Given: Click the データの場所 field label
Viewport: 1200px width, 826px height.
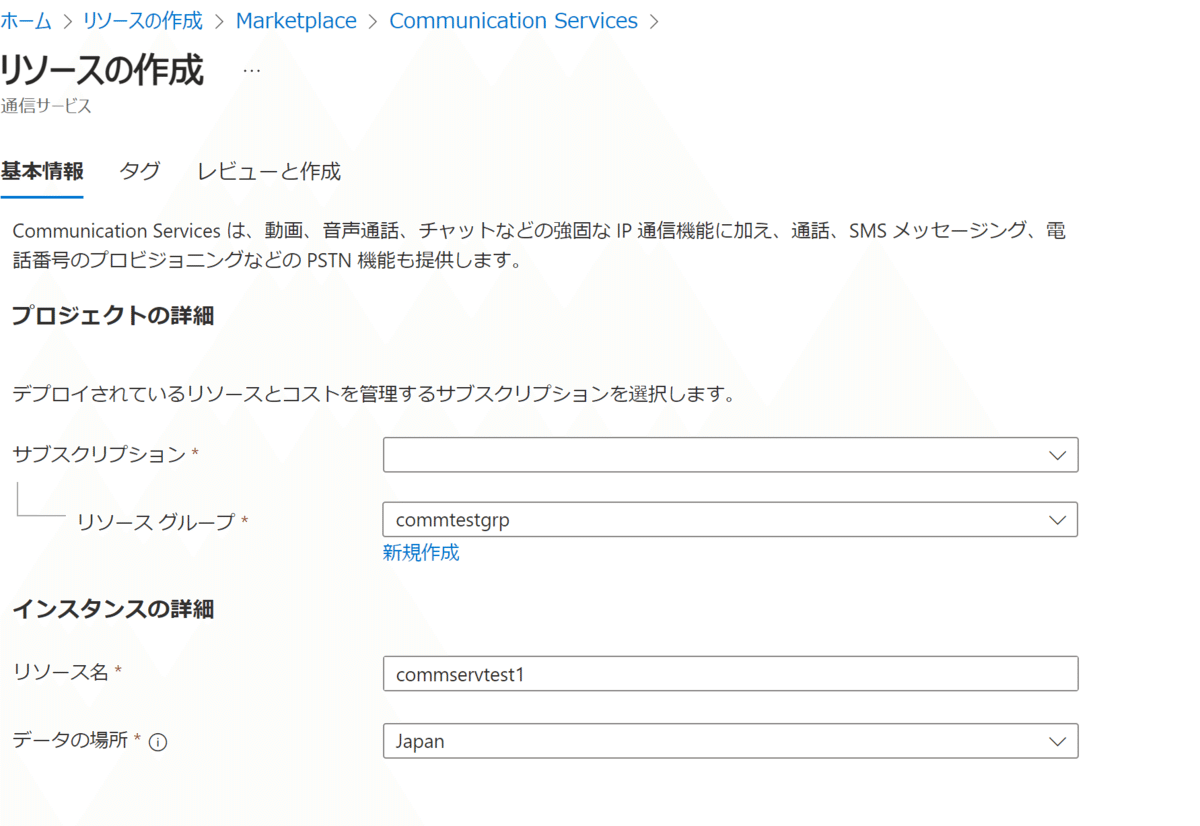Looking at the screenshot, I should point(70,740).
